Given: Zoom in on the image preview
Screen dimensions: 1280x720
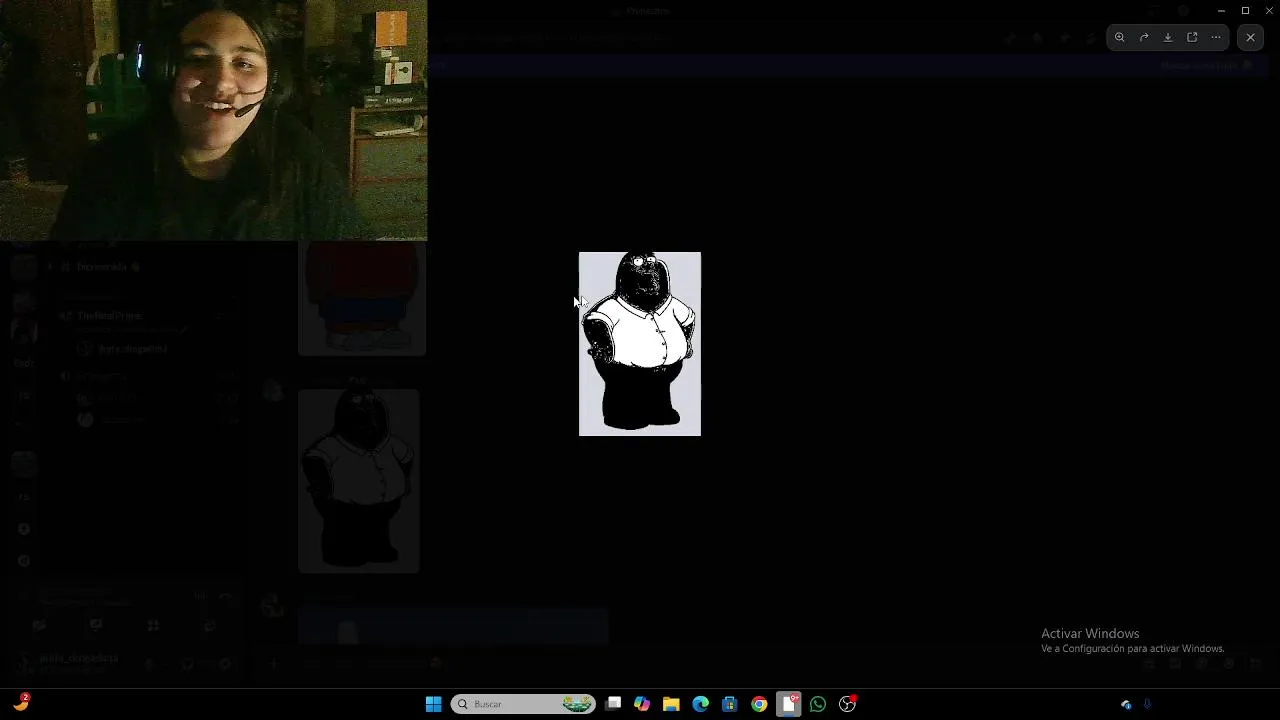Looking at the screenshot, I should pos(1120,37).
